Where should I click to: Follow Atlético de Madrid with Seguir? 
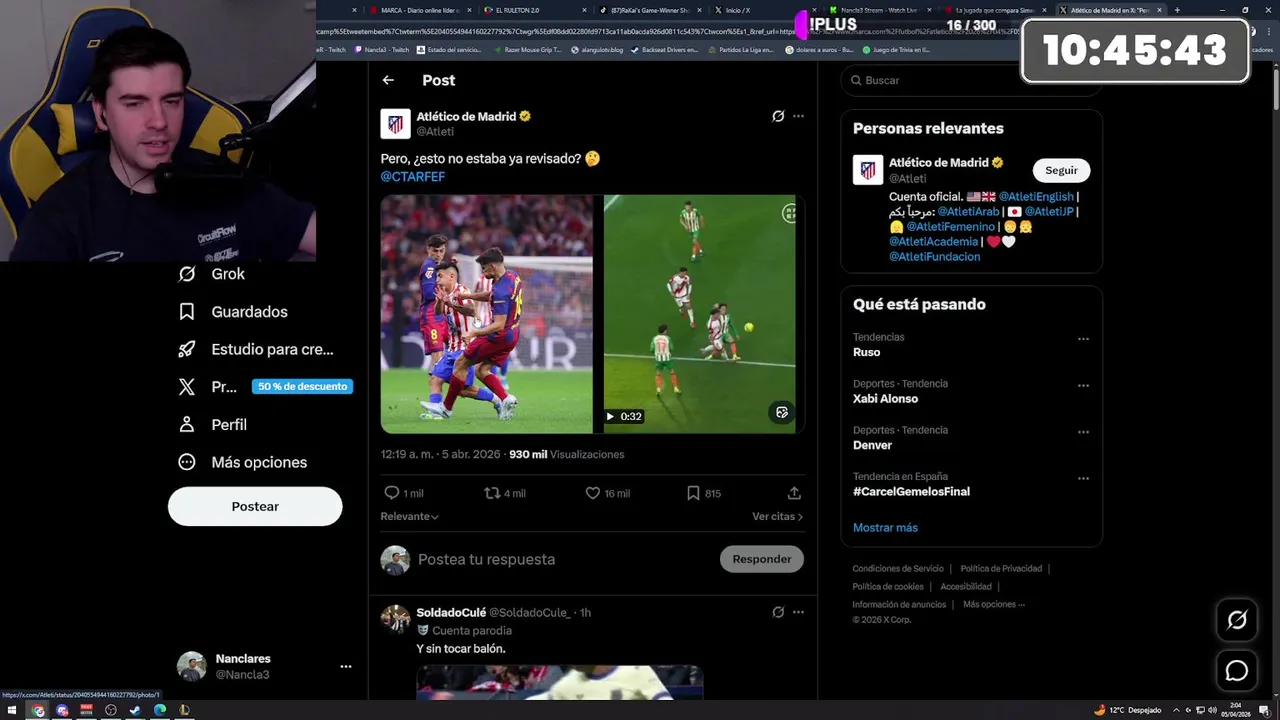[x=1061, y=170]
